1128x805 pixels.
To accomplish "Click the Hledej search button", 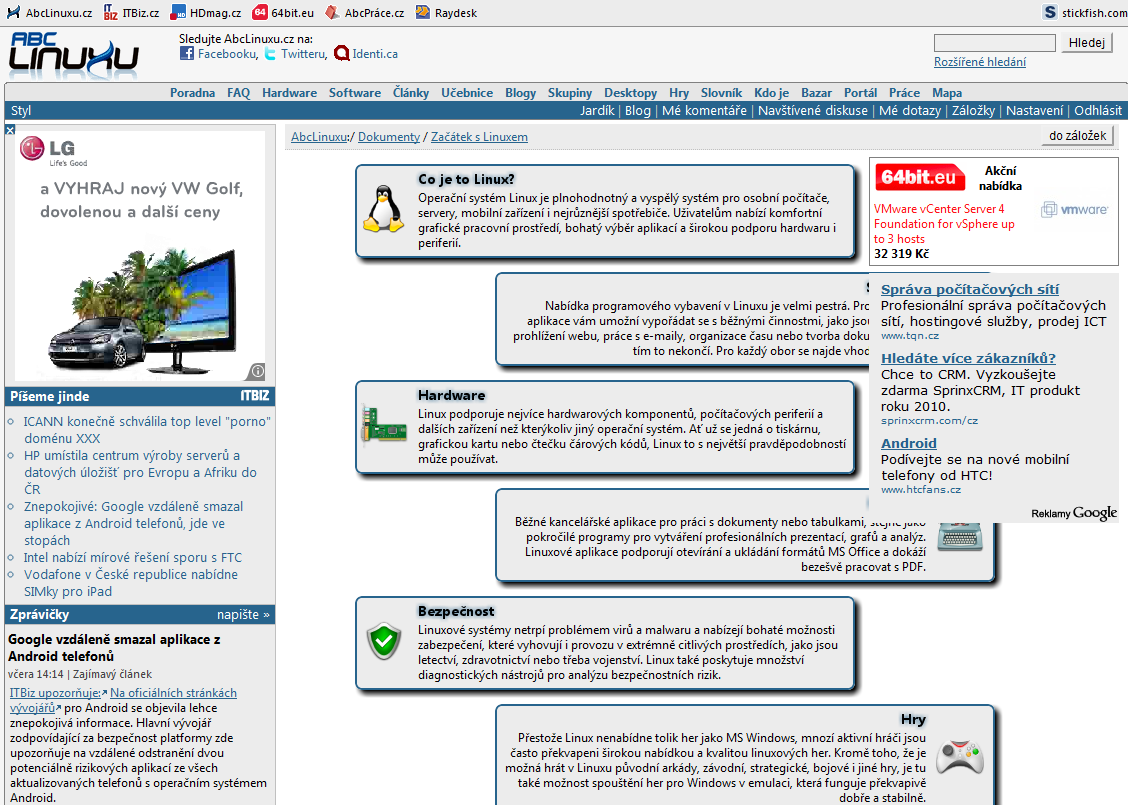I will [x=1086, y=42].
